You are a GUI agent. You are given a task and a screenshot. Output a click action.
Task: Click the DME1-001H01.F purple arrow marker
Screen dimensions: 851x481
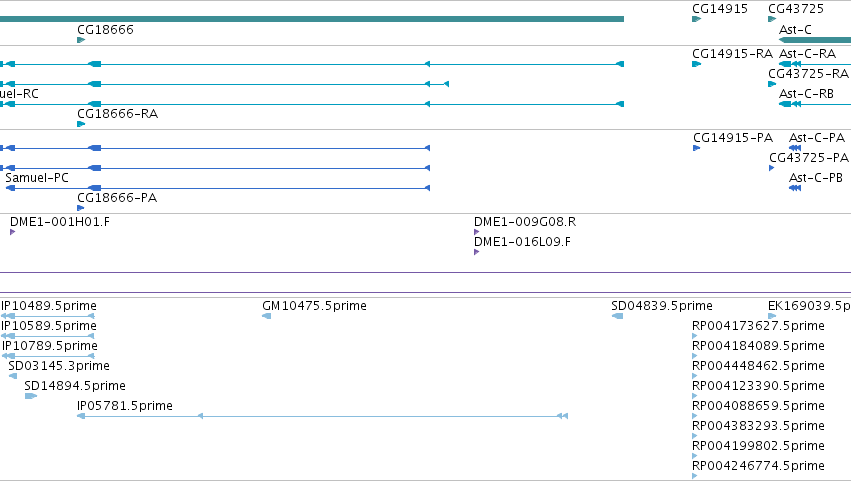12,232
